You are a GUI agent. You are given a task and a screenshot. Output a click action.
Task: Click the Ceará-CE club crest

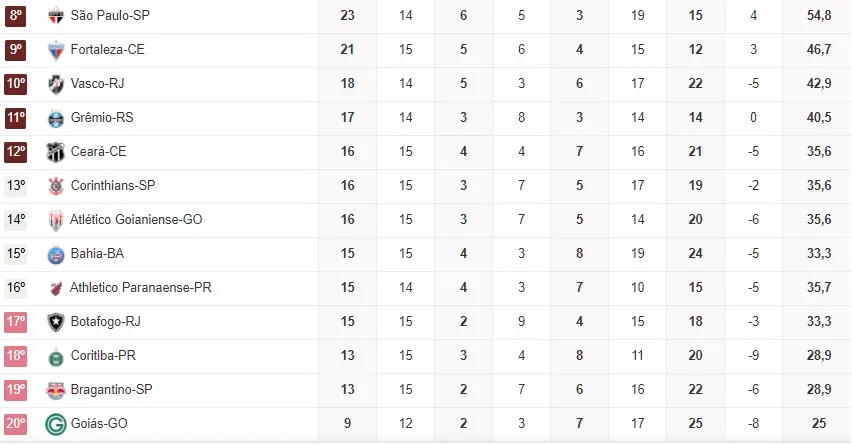pos(56,152)
